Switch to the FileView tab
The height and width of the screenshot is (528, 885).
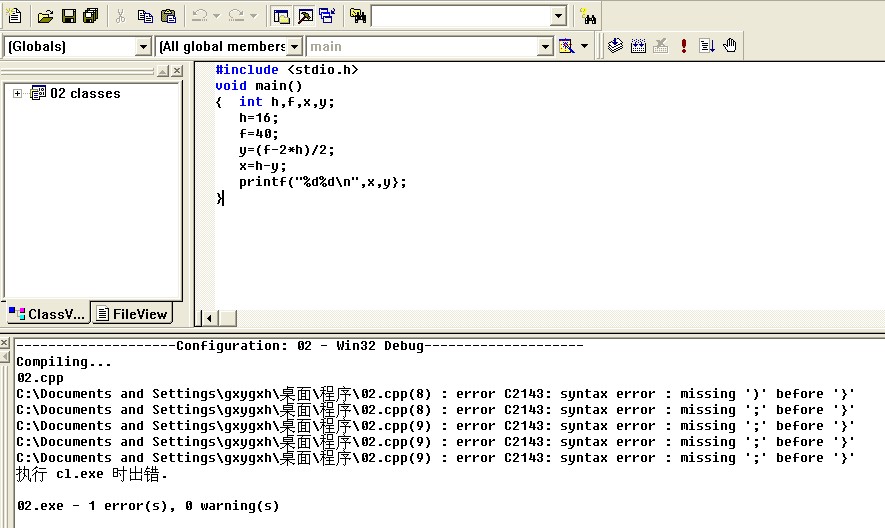click(132, 314)
